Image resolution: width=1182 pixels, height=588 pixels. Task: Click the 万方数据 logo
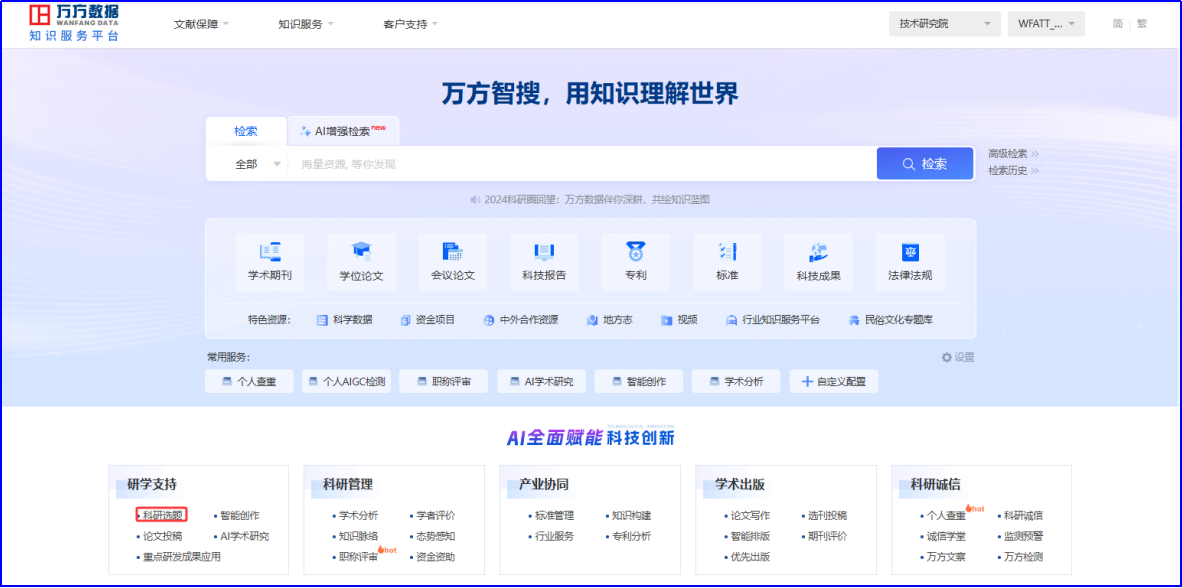[75, 23]
